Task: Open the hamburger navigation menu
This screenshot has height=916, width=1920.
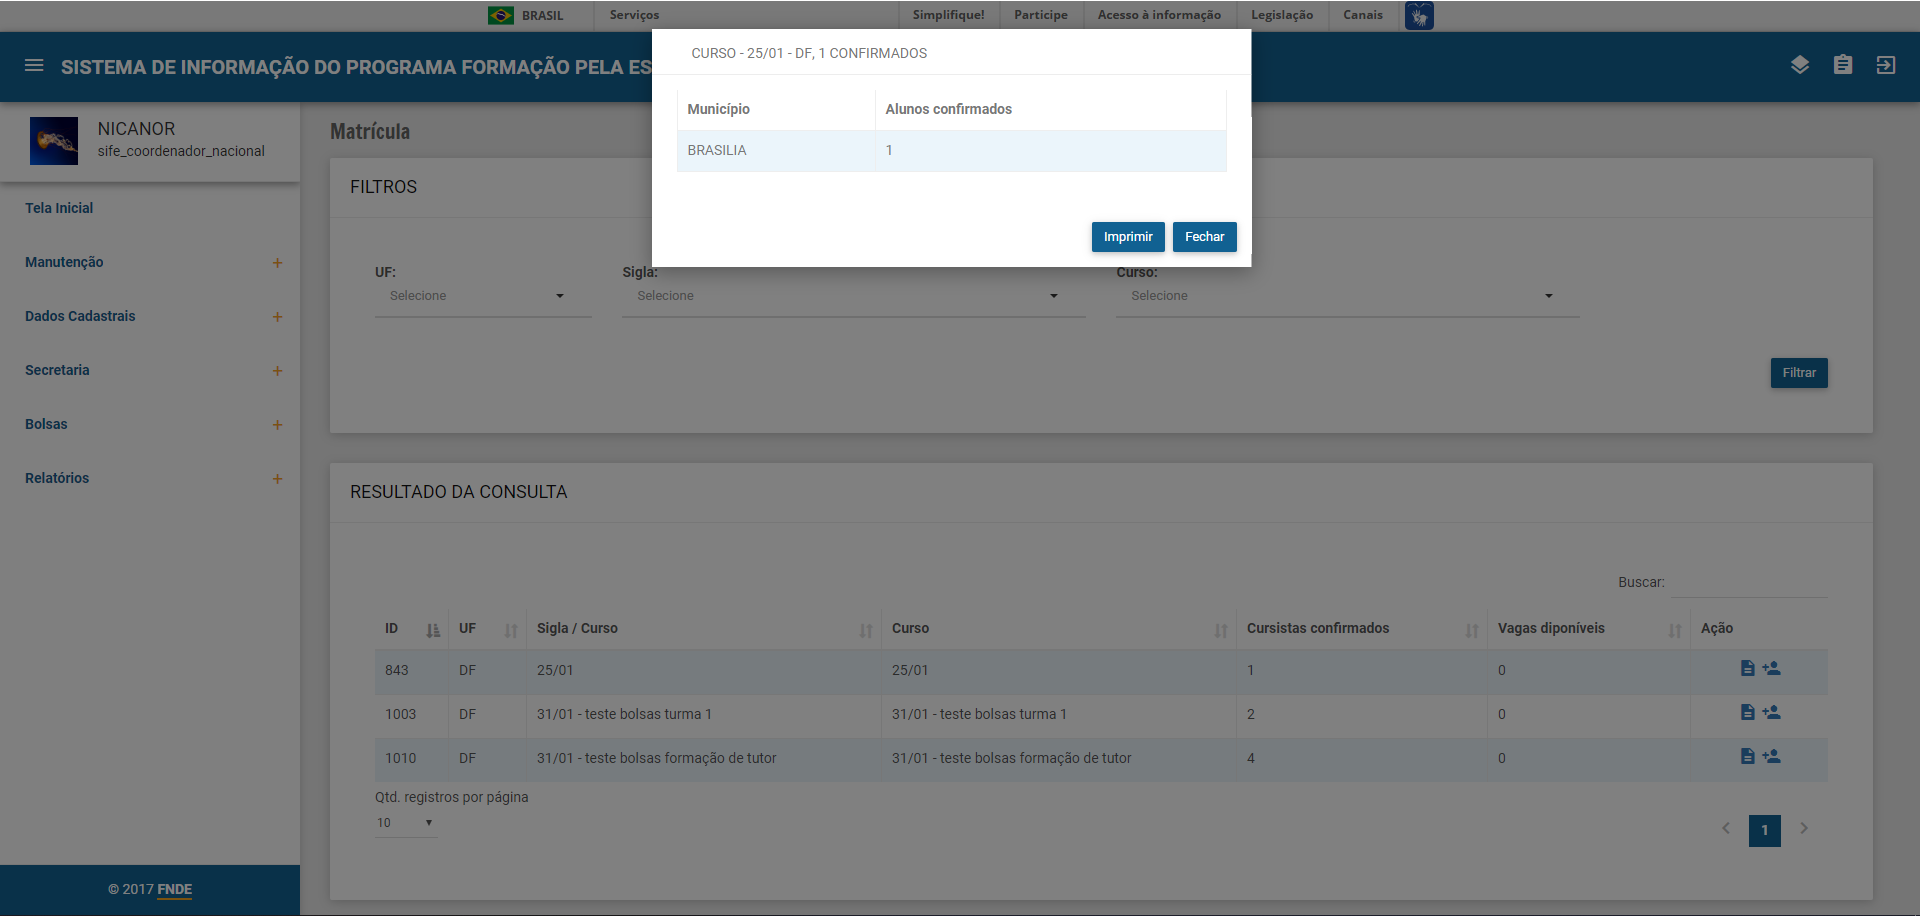Action: point(34,66)
